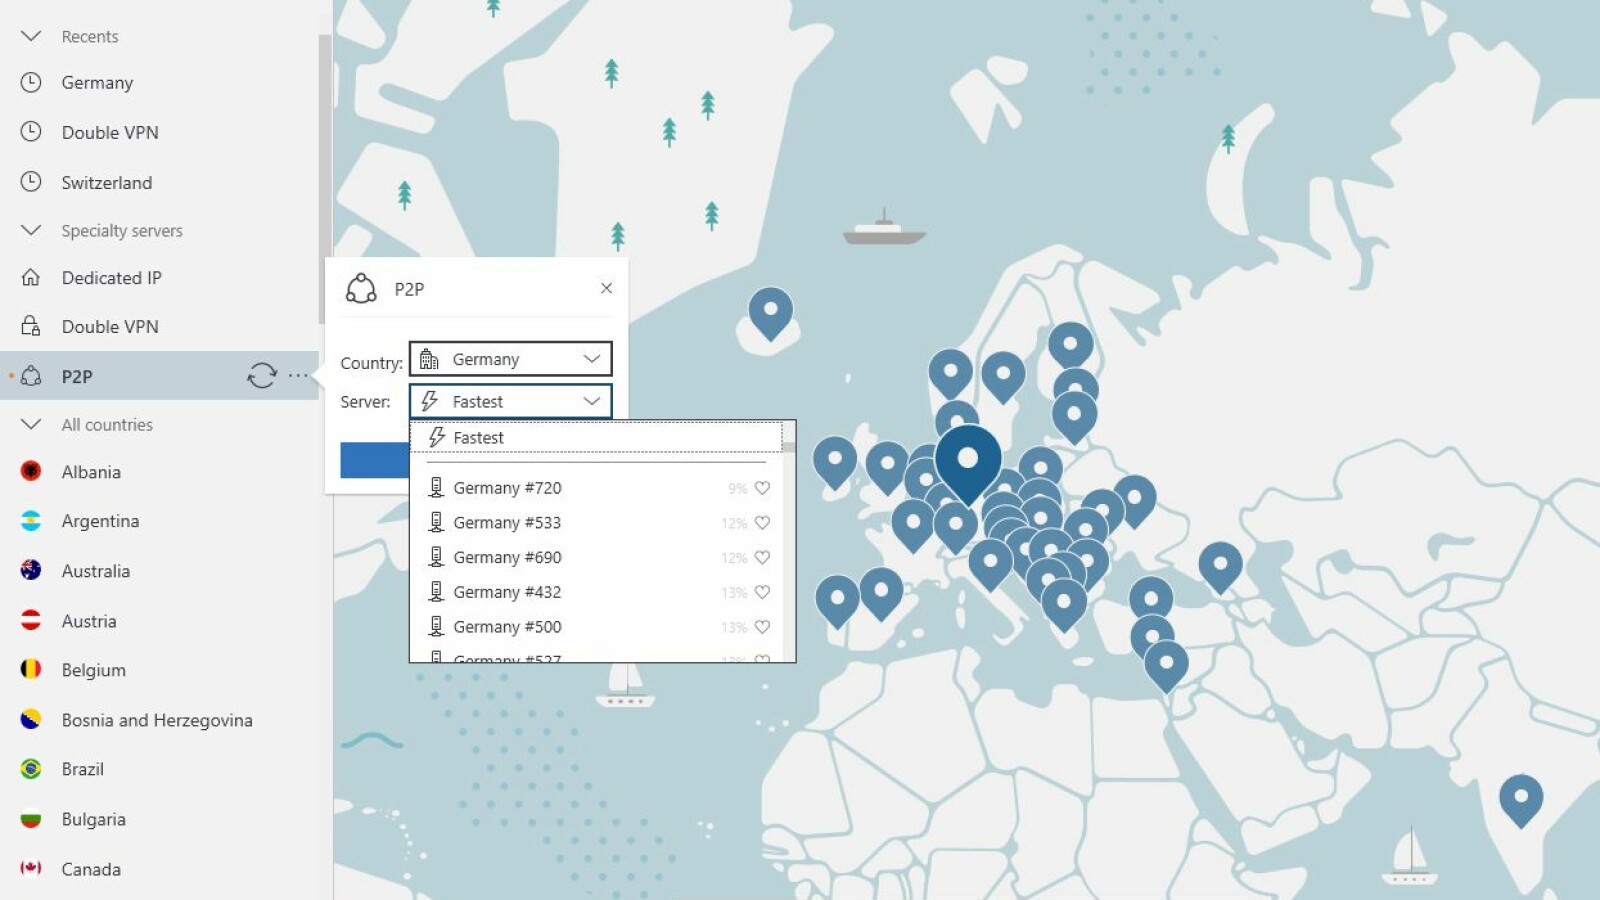
Task: Collapse the Recents section
Action: [30, 36]
